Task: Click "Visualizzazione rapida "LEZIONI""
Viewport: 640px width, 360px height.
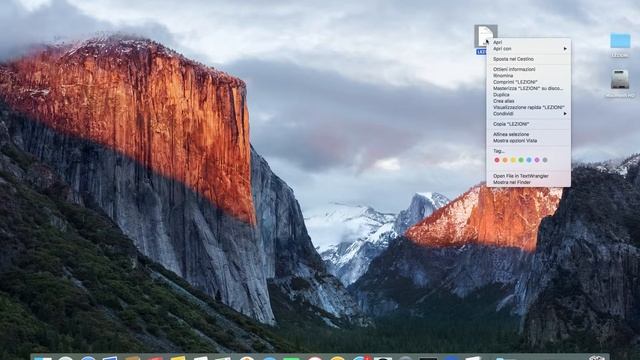Action: point(528,107)
